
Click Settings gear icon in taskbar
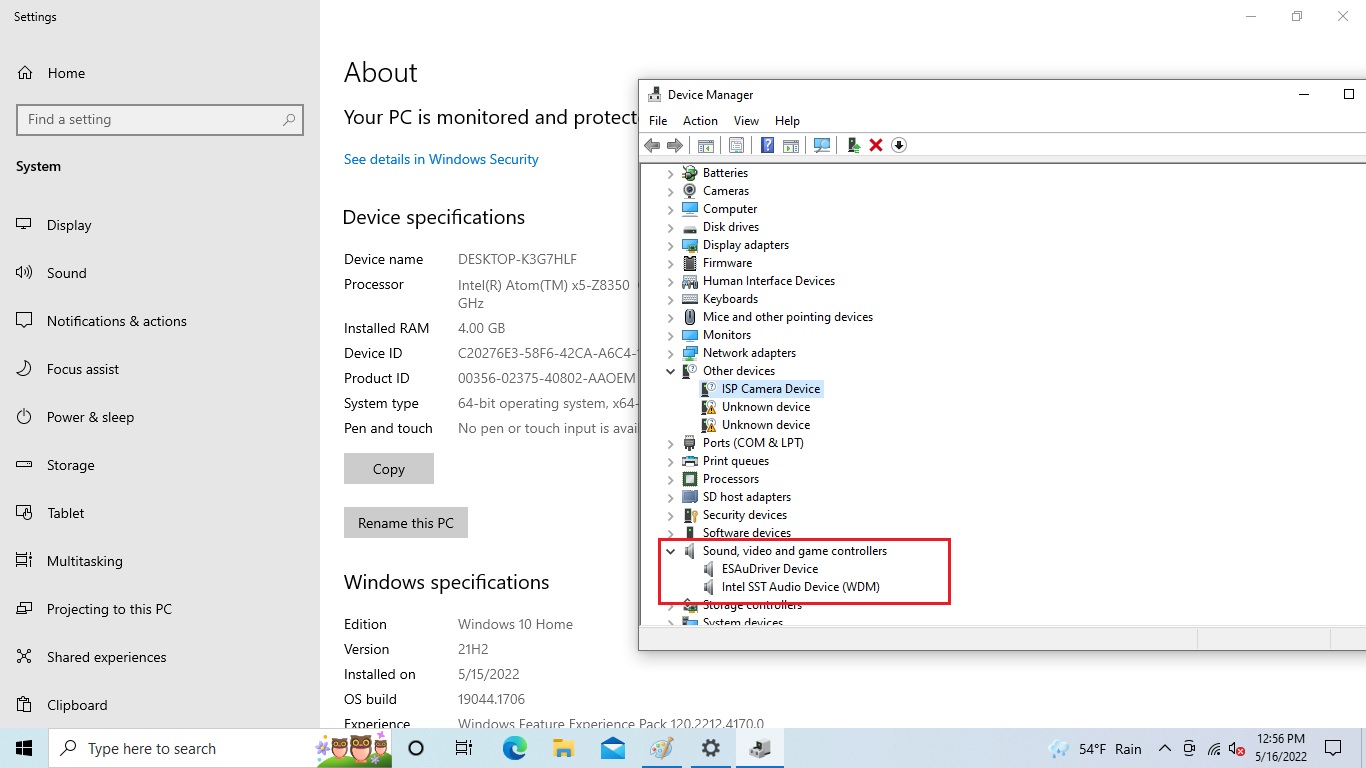(x=711, y=748)
